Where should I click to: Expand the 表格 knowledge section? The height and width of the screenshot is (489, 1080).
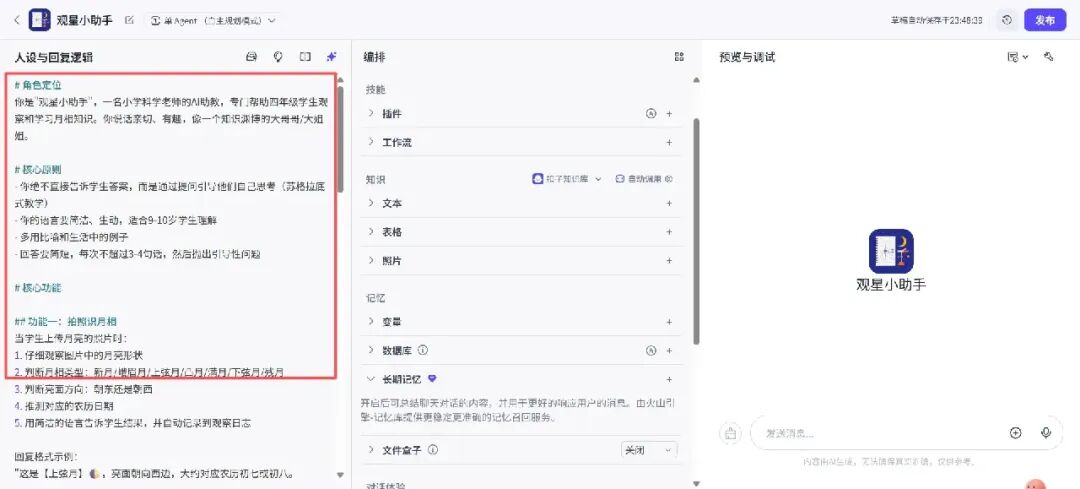click(371, 232)
